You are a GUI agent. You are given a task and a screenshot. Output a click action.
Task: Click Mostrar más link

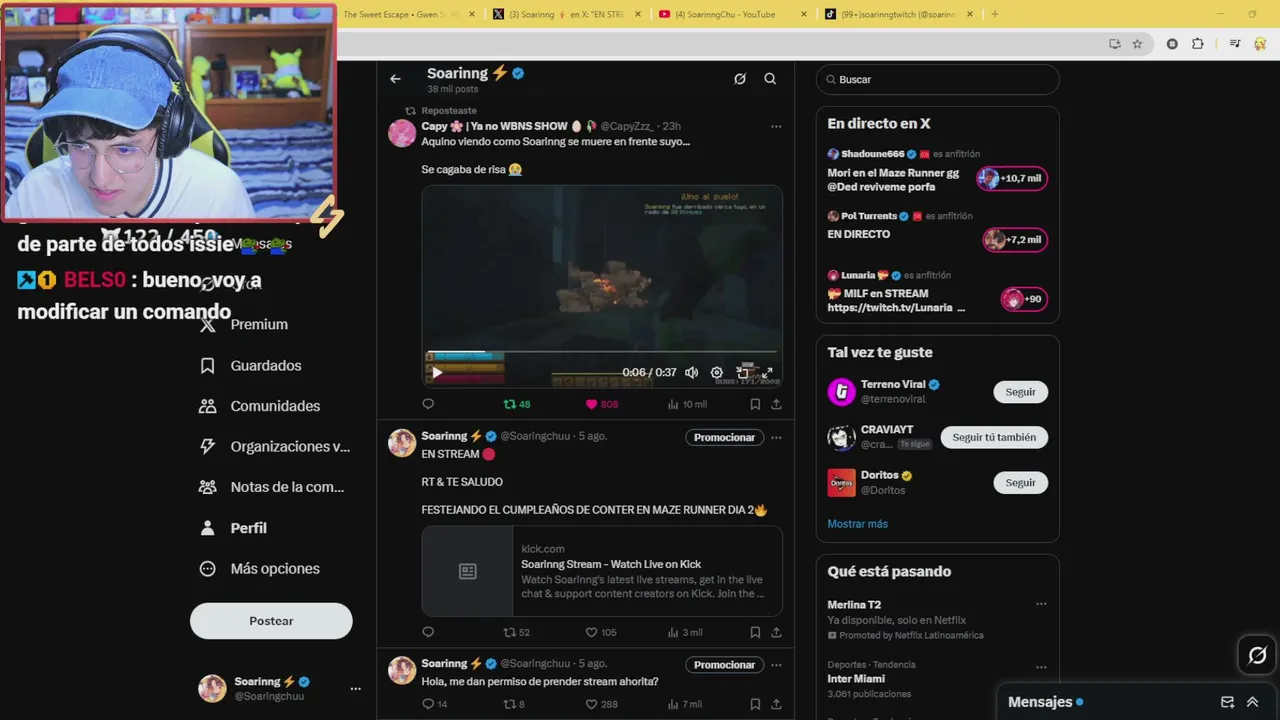857,524
